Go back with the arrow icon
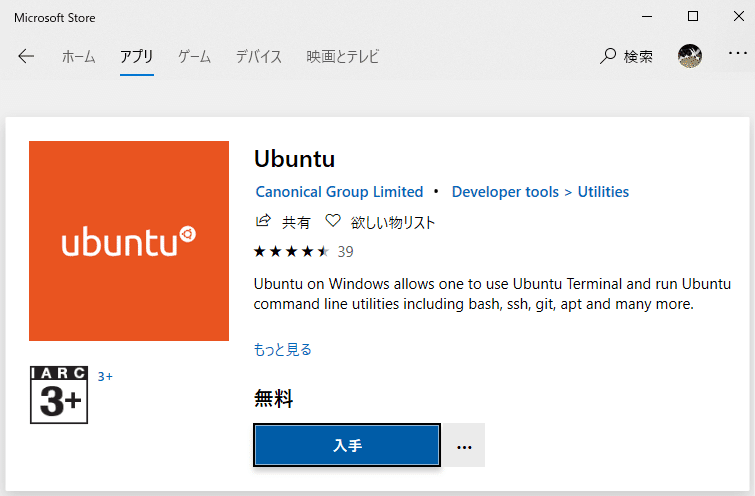The height and width of the screenshot is (496, 755). 26,56
